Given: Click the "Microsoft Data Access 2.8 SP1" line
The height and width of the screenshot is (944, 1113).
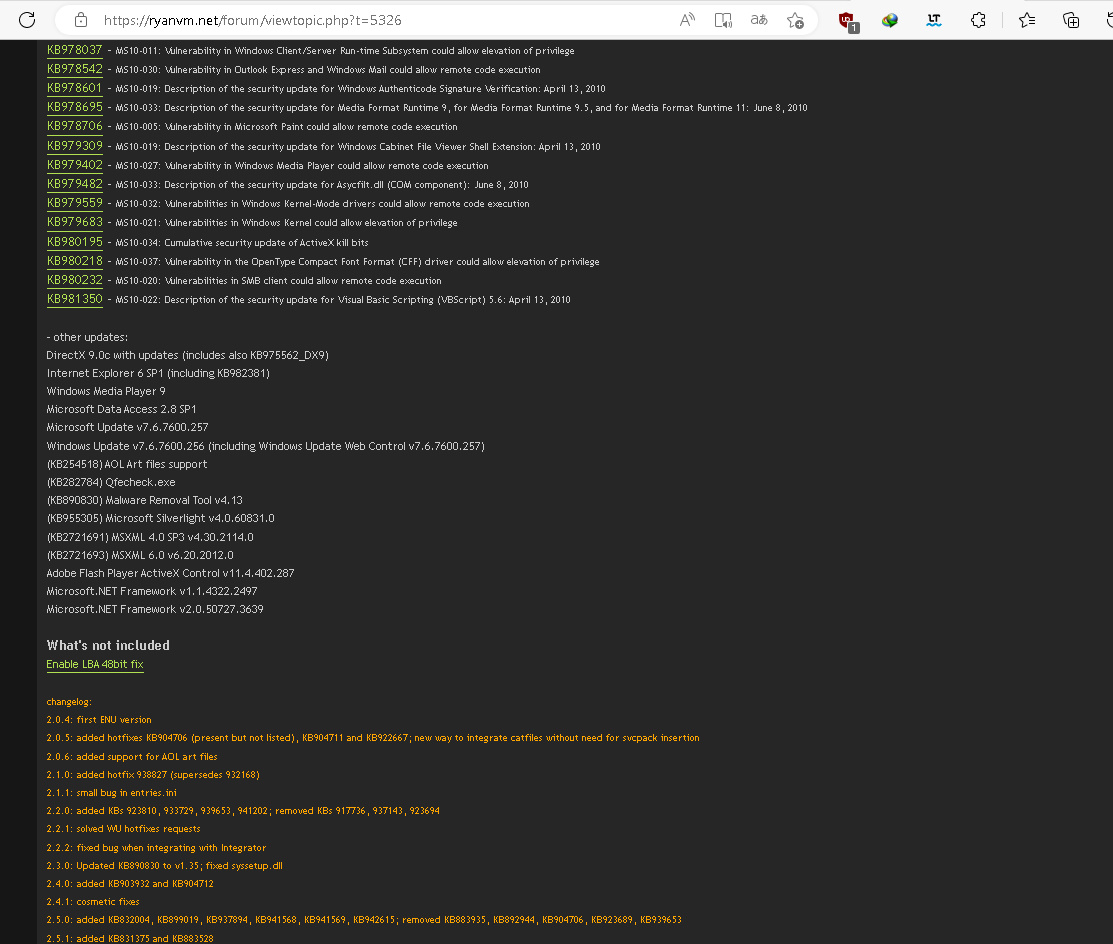Looking at the screenshot, I should click(x=121, y=410).
